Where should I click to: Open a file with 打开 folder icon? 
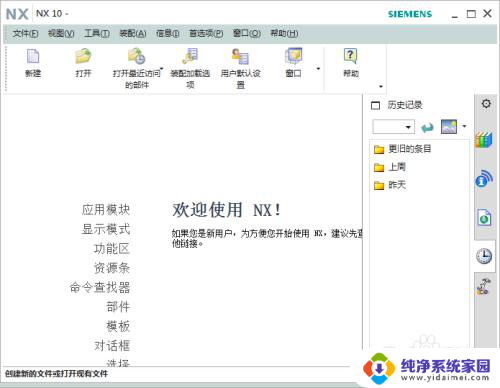[83, 57]
